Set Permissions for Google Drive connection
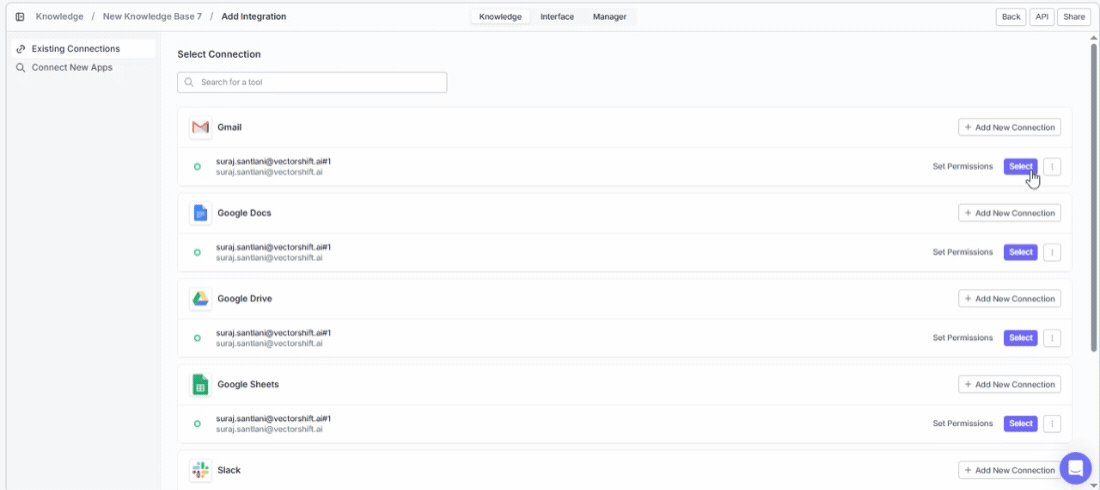Screen dimensions: 1100x490 [x=962, y=338]
